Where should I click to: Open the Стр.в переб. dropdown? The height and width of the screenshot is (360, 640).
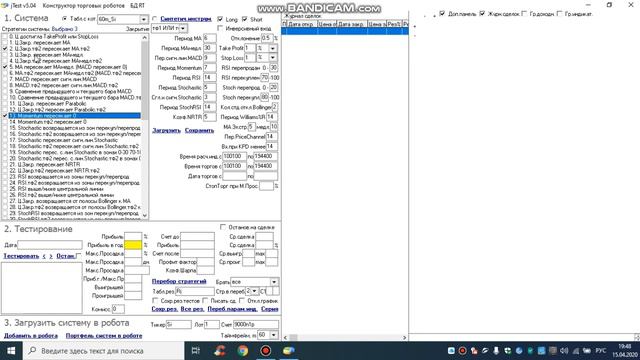click(254, 291)
